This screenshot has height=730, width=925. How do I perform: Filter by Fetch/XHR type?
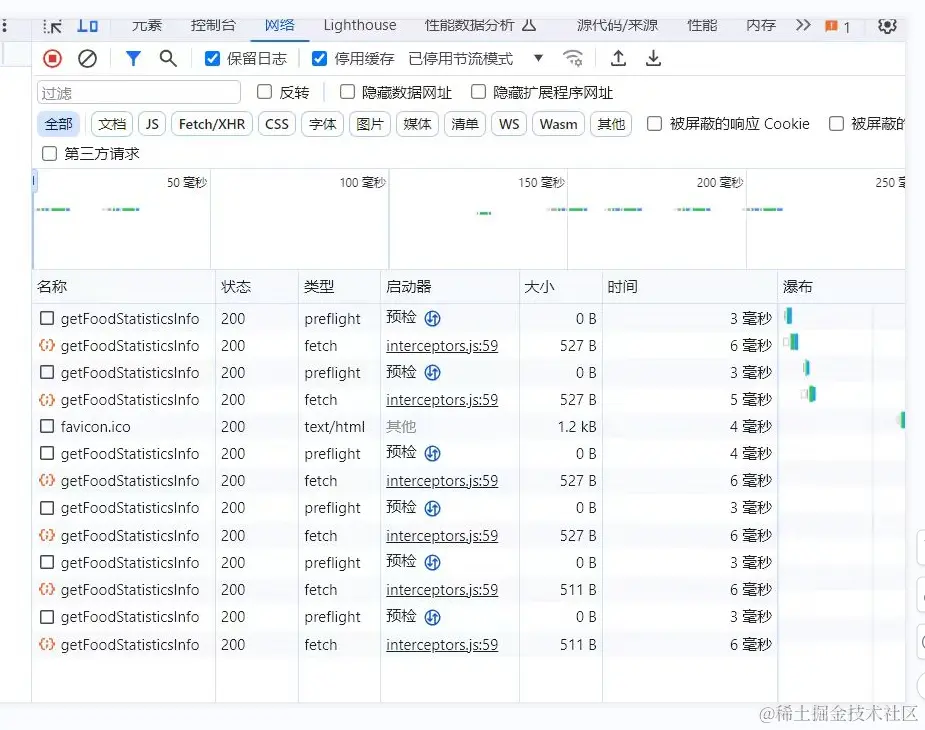point(212,125)
